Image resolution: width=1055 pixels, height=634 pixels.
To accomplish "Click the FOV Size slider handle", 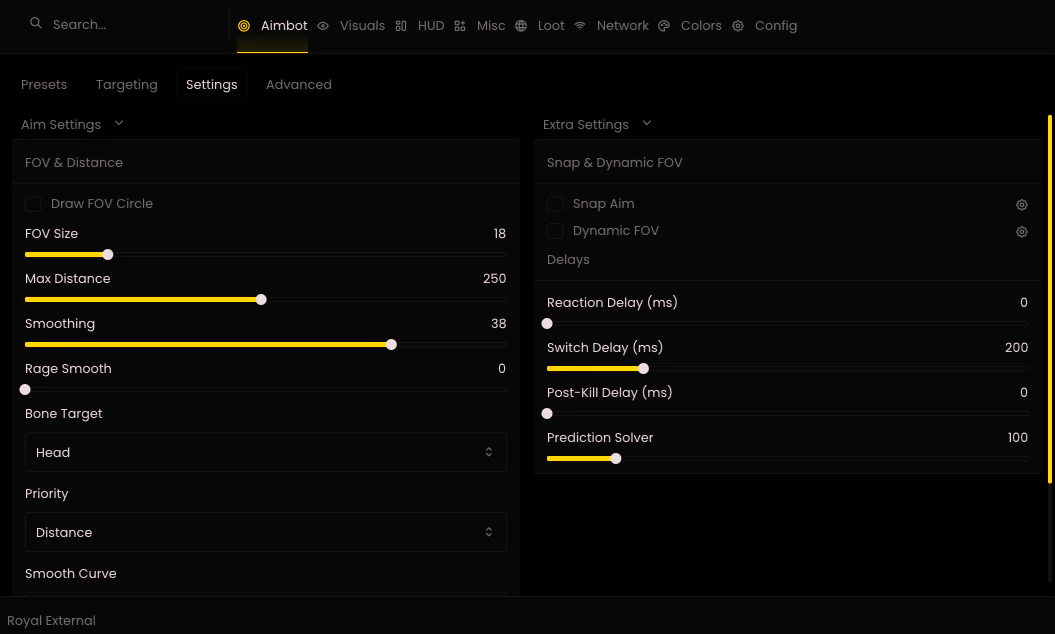I will click(x=108, y=254).
